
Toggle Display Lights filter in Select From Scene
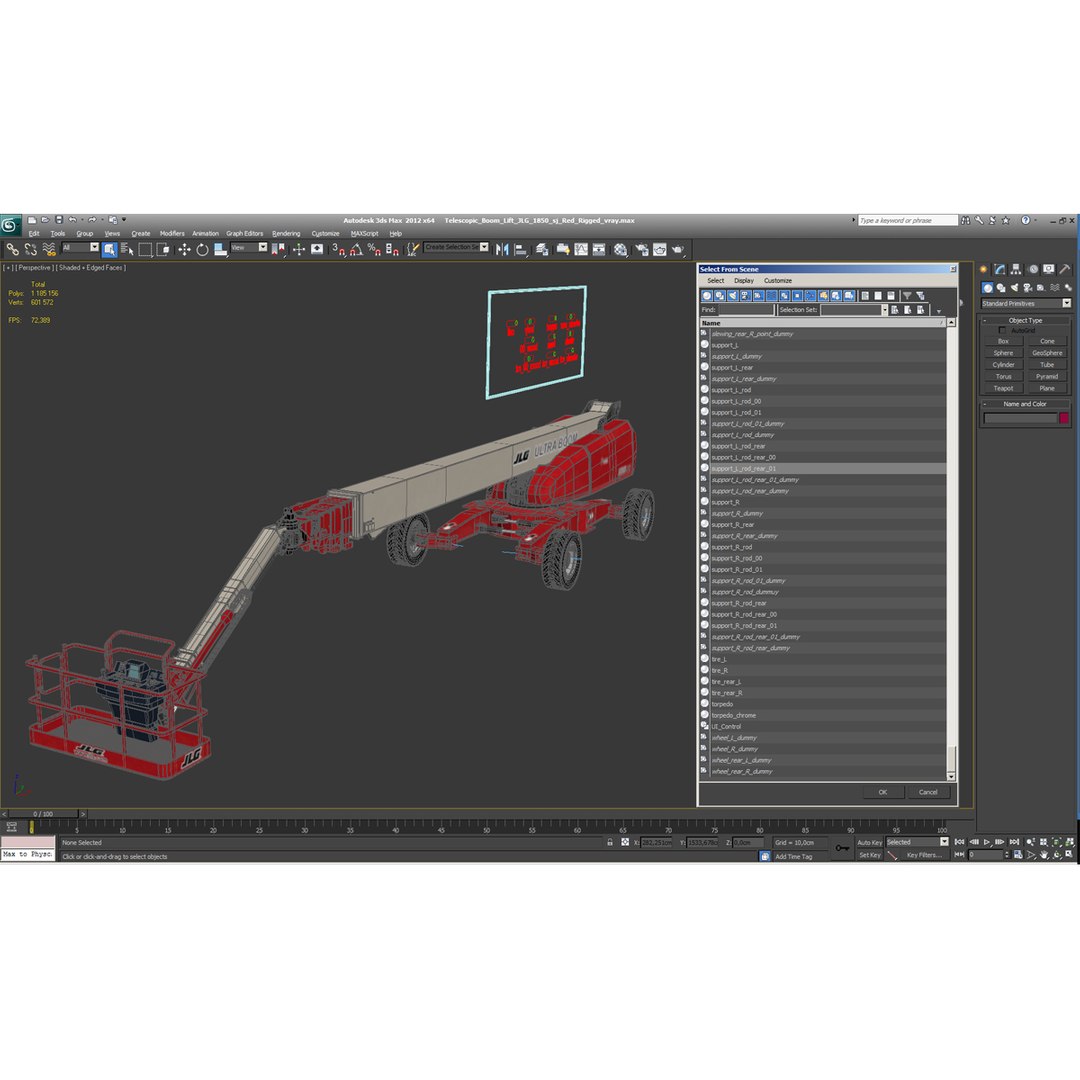pos(733,295)
